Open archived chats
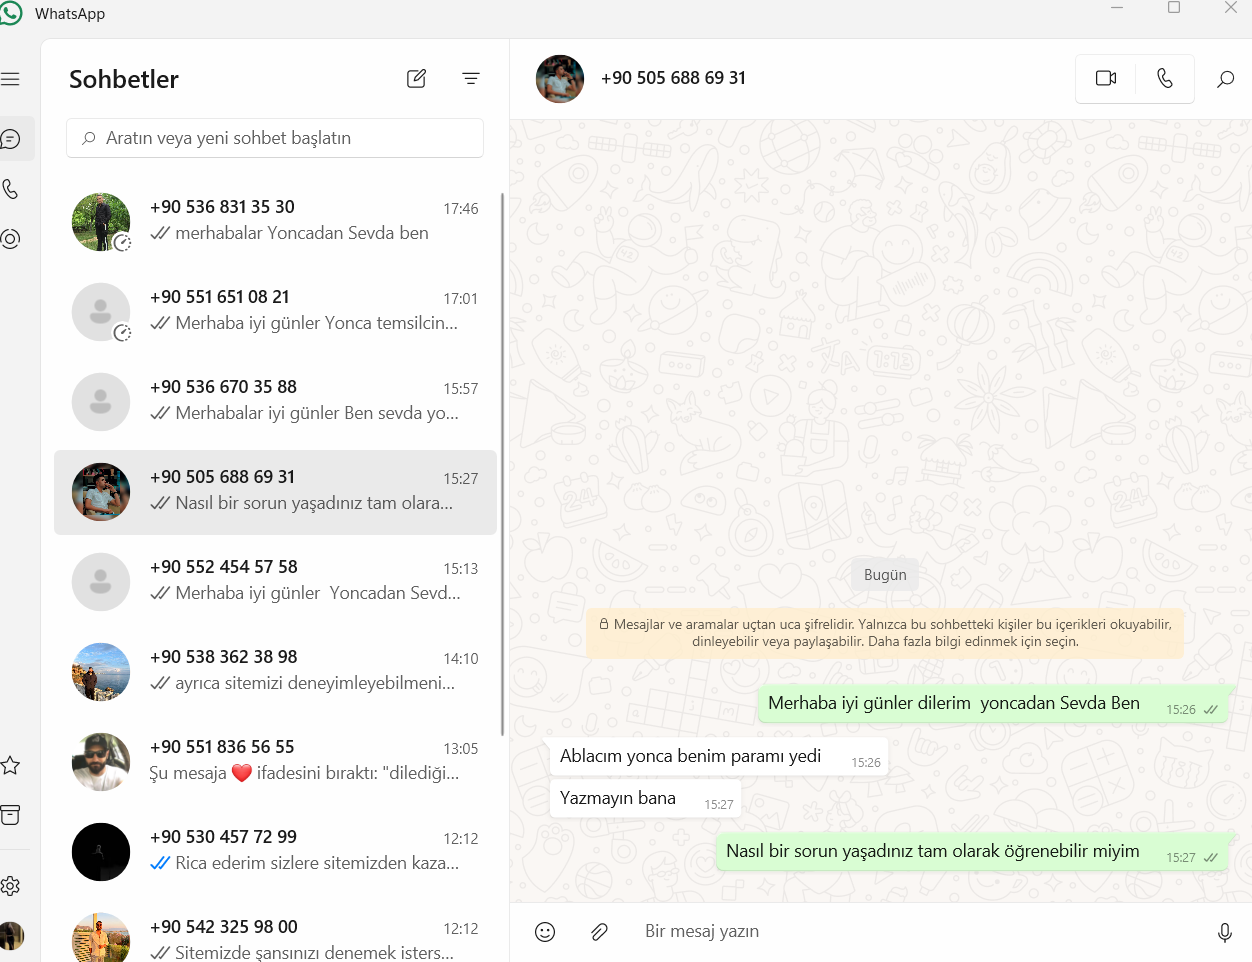1252x962 pixels. point(11,815)
